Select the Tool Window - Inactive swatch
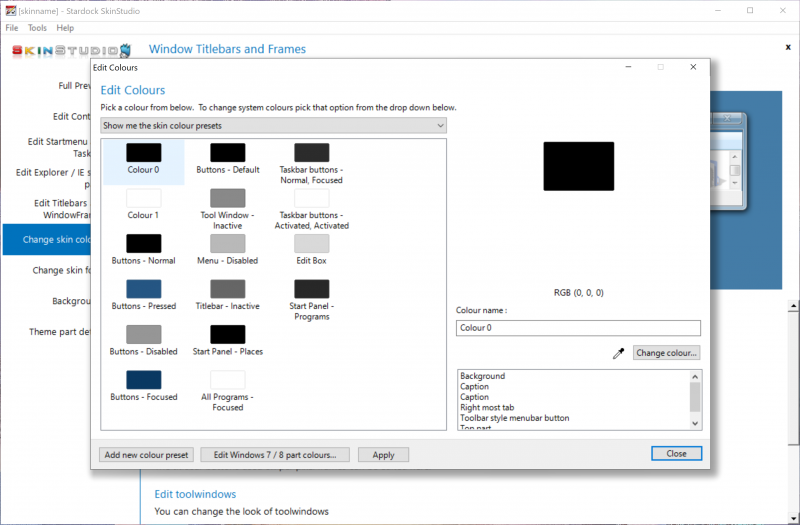 click(x=228, y=198)
